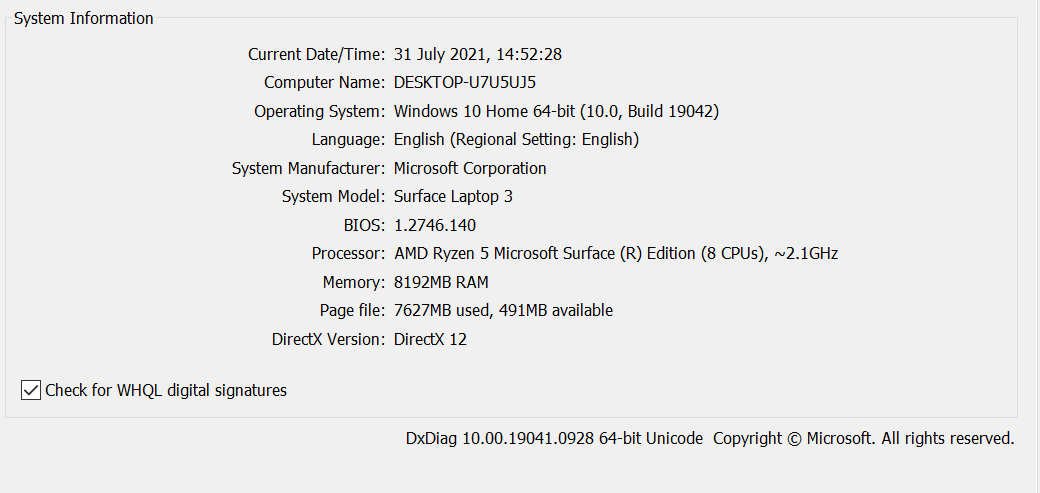
Task: Click the Microsoft copyright notice
Action: coord(864,438)
